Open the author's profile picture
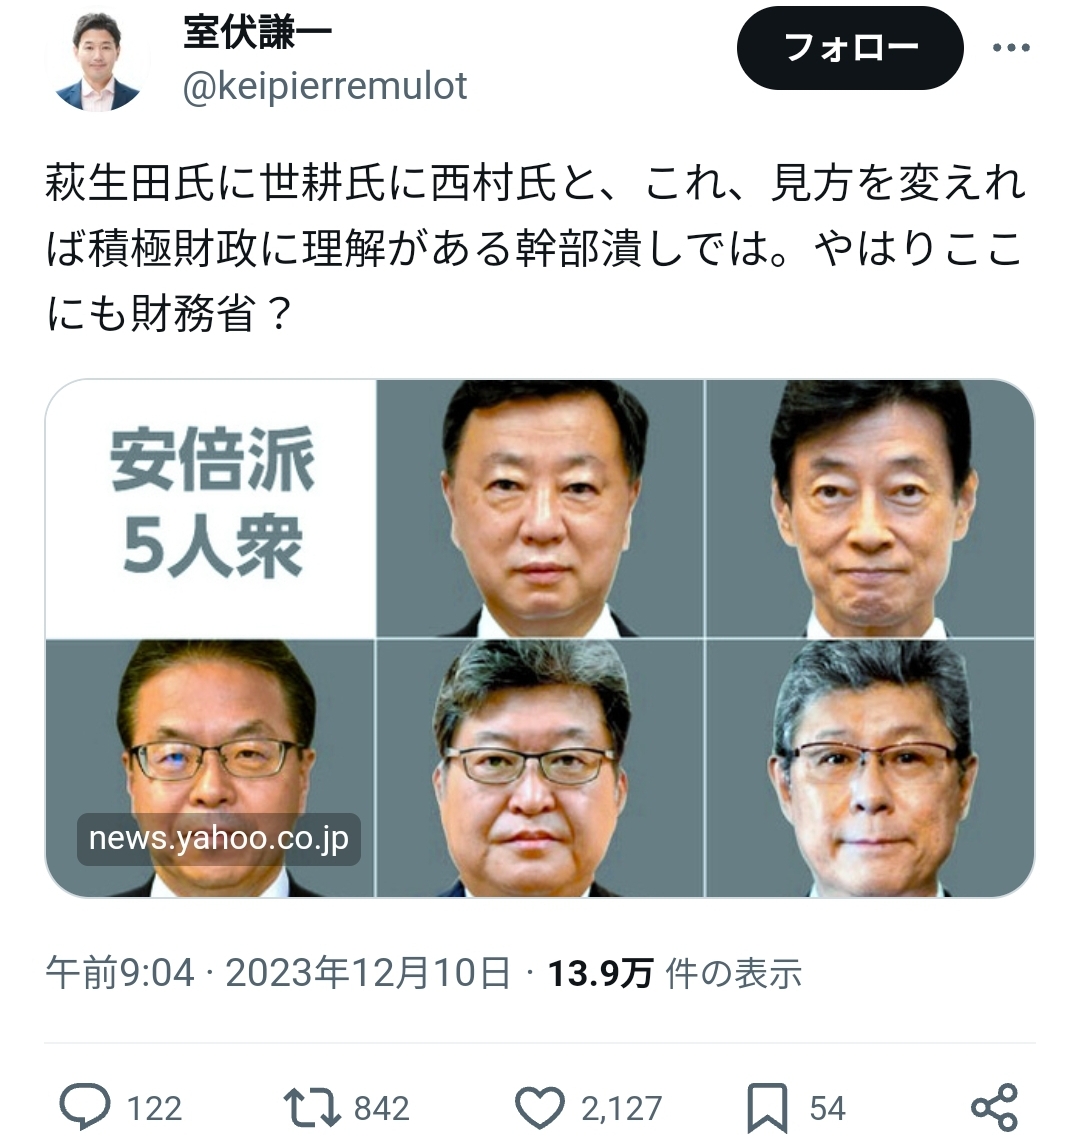The height and width of the screenshot is (1146, 1079). pyautogui.click(x=97, y=61)
